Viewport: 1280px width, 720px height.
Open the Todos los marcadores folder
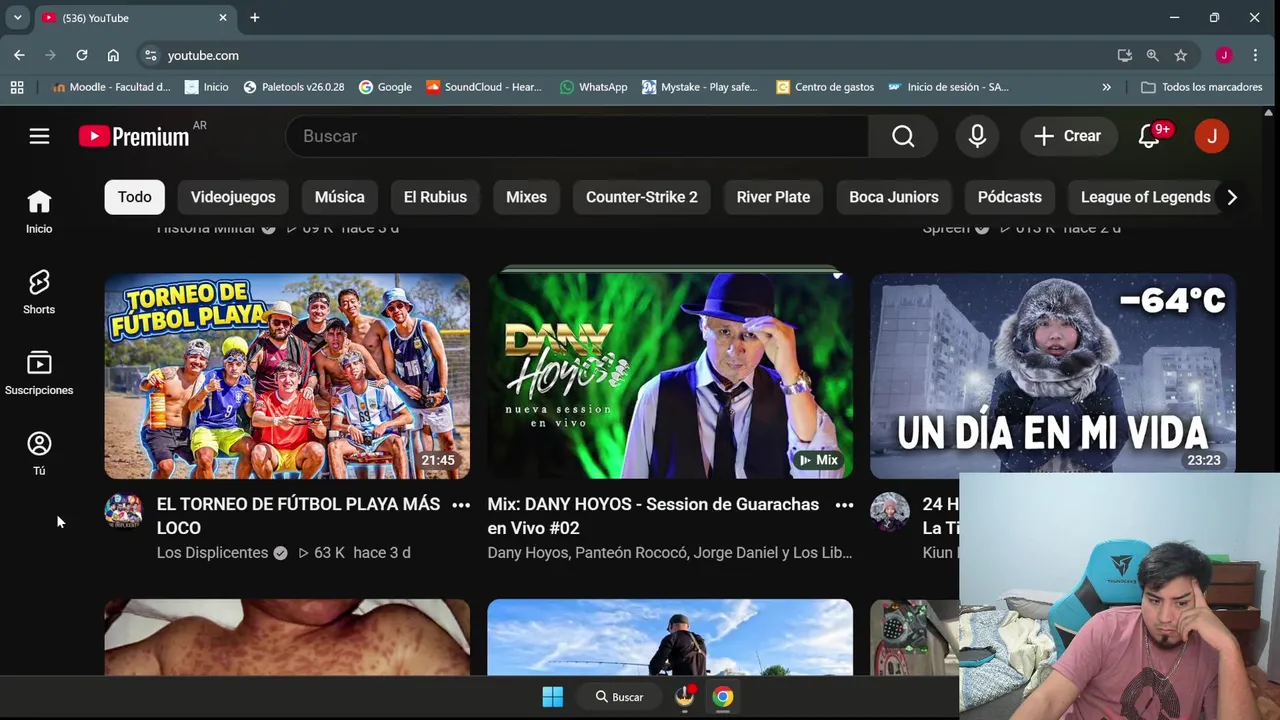[x=1202, y=87]
